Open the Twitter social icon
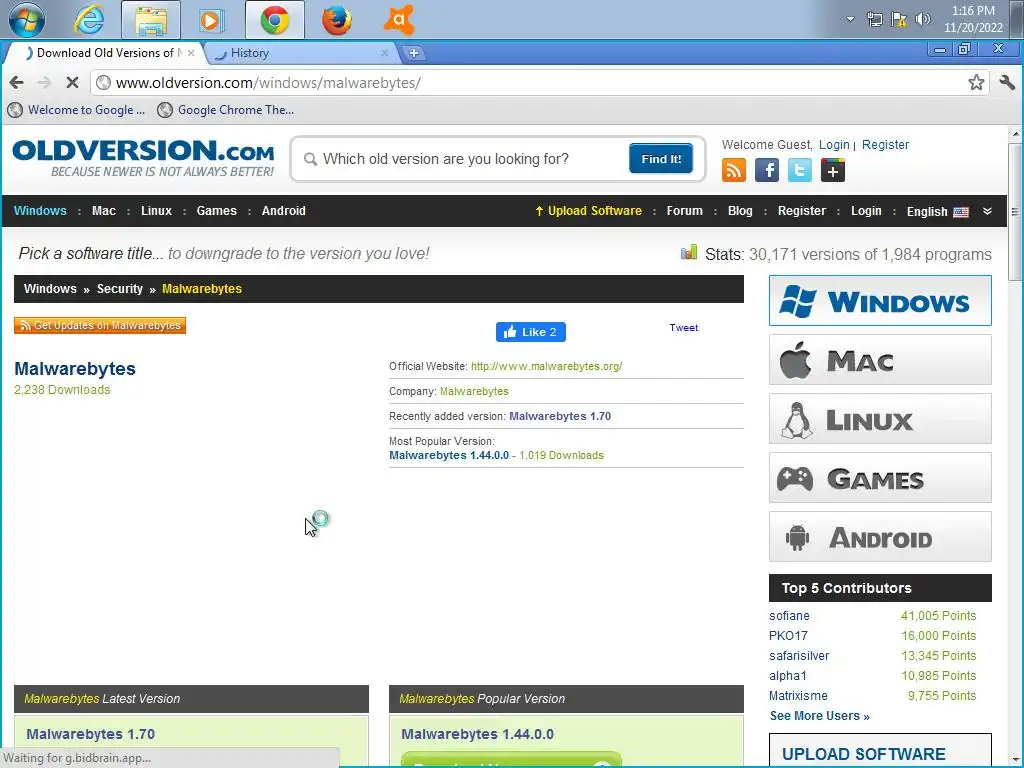Viewport: 1024px width, 768px height. 799,170
